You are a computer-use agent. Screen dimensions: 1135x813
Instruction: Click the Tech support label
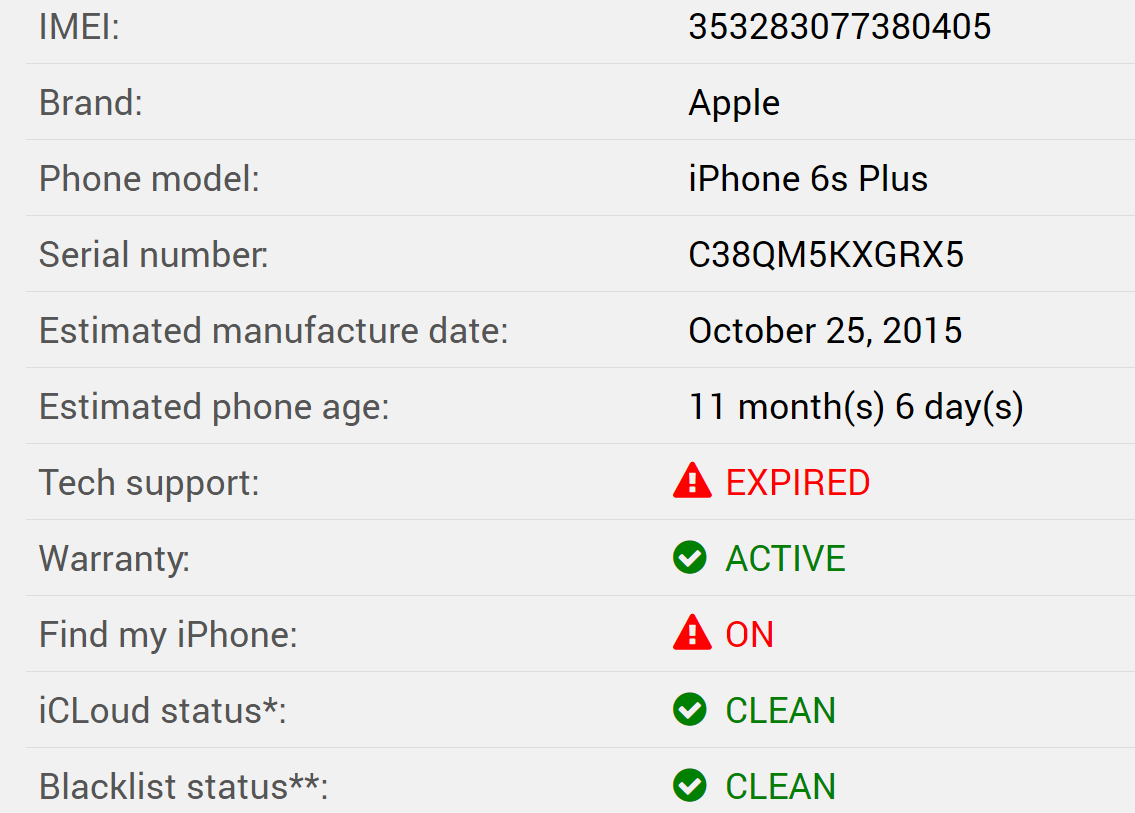(149, 483)
